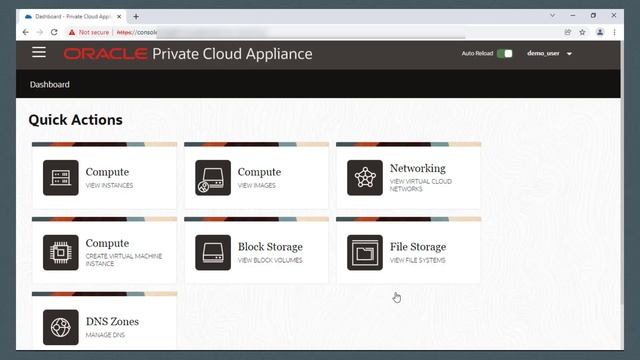This screenshot has height=360, width=640.
Task: Click the share page icon in address bar
Action: click(x=567, y=32)
